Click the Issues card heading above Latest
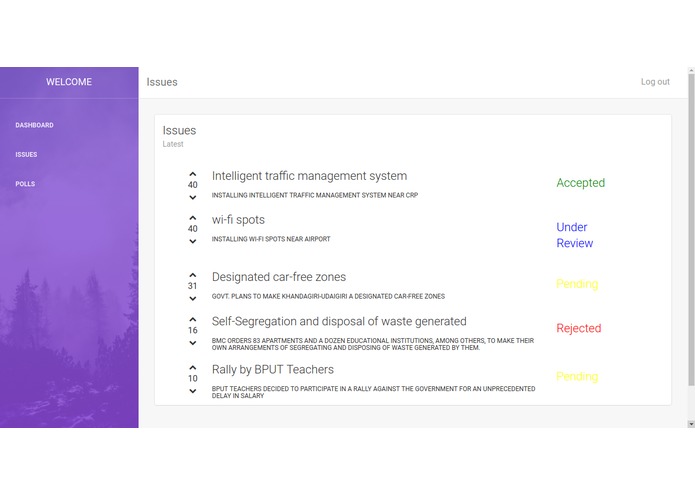This screenshot has width=695, height=494. tap(179, 131)
